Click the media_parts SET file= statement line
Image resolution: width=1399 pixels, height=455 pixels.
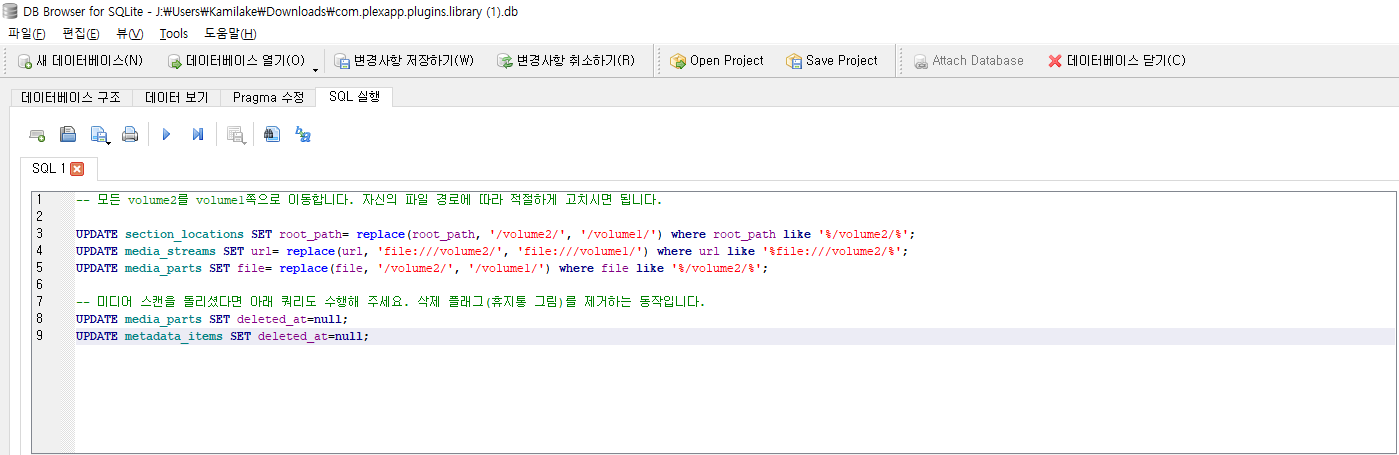[x=422, y=268]
